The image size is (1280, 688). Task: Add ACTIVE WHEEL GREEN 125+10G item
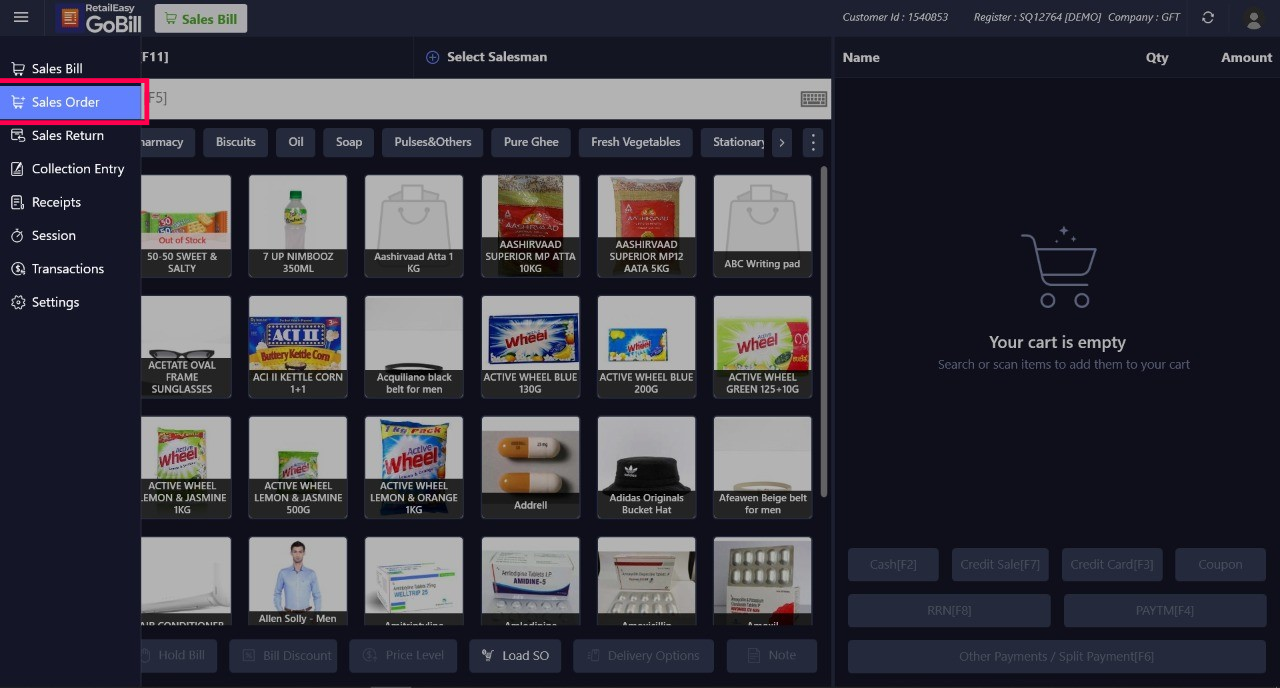tap(762, 346)
